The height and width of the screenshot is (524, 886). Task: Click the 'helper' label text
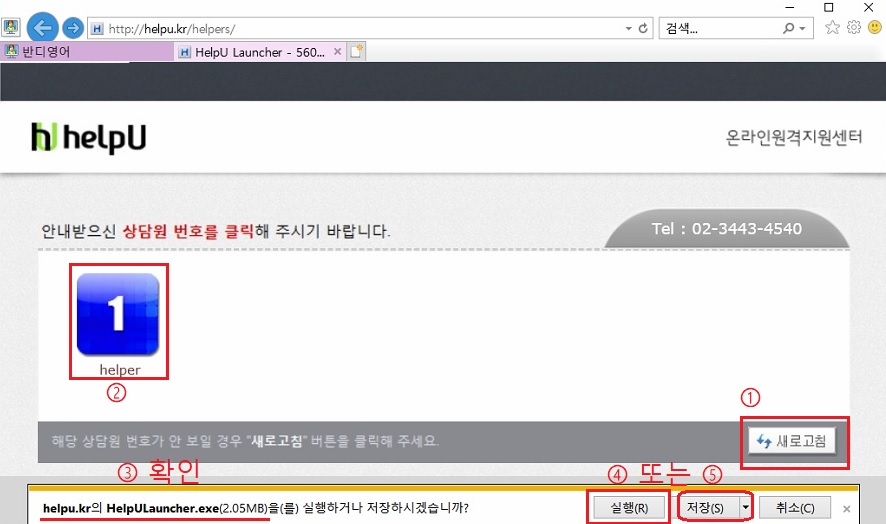coord(120,370)
